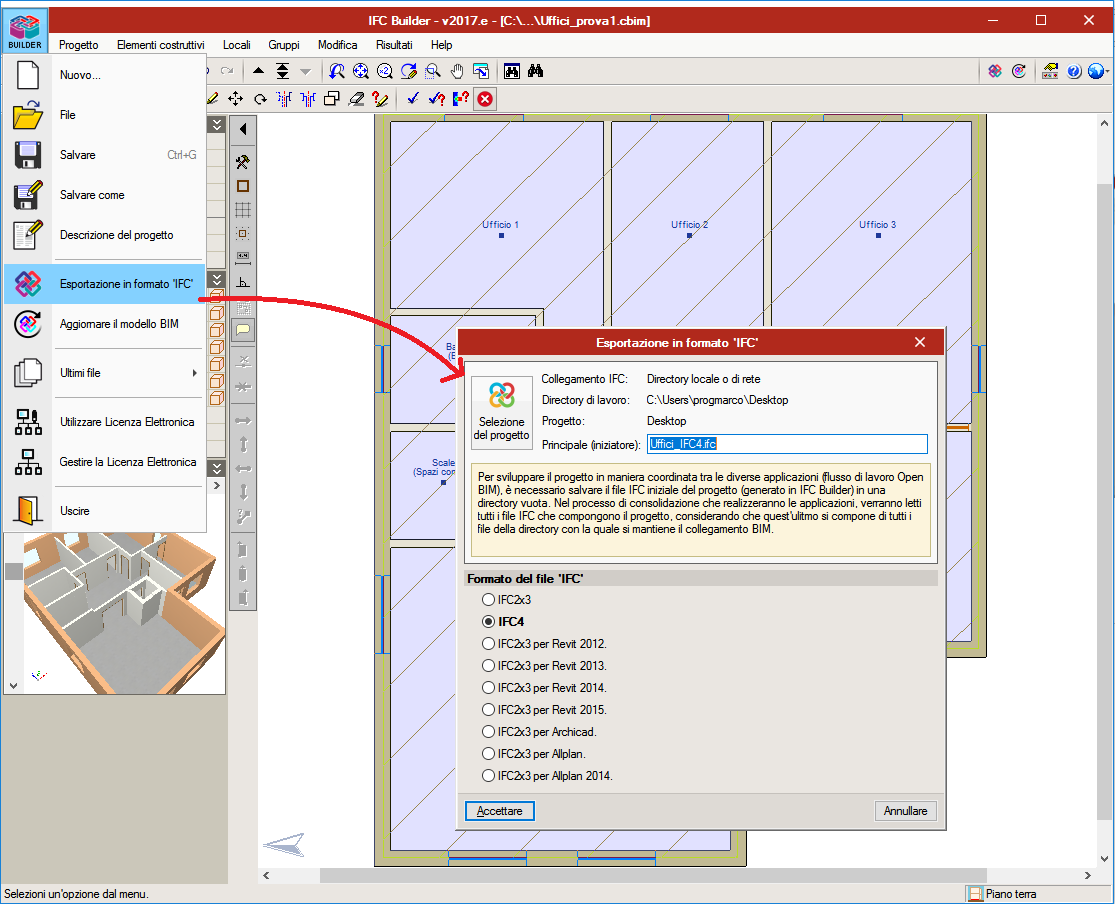
Task: Click the move arrows tool icon
Action: 236,98
